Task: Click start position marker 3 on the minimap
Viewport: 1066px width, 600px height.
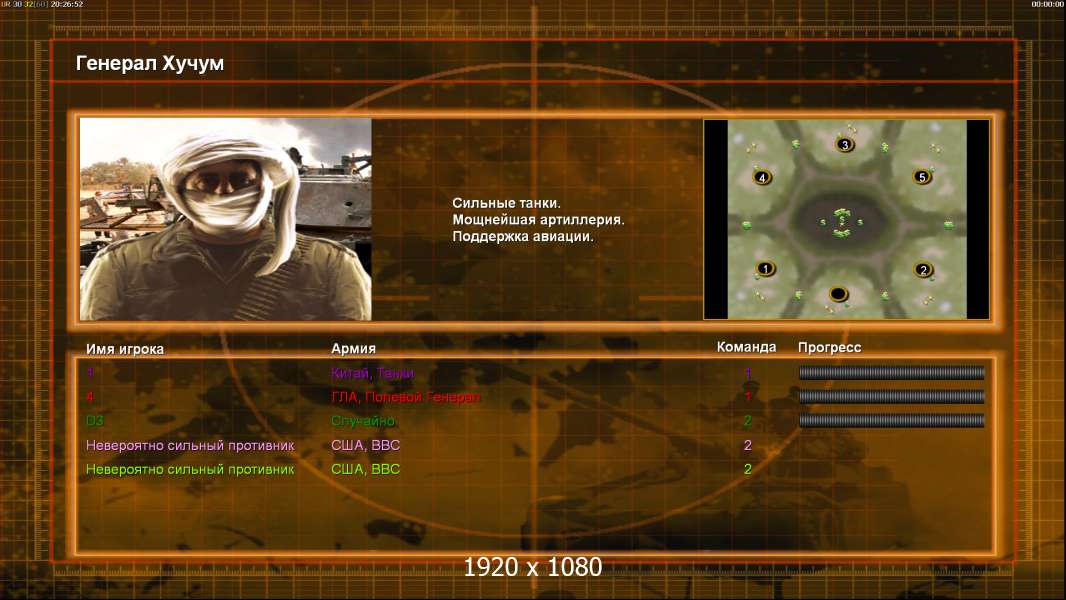Action: [x=844, y=145]
